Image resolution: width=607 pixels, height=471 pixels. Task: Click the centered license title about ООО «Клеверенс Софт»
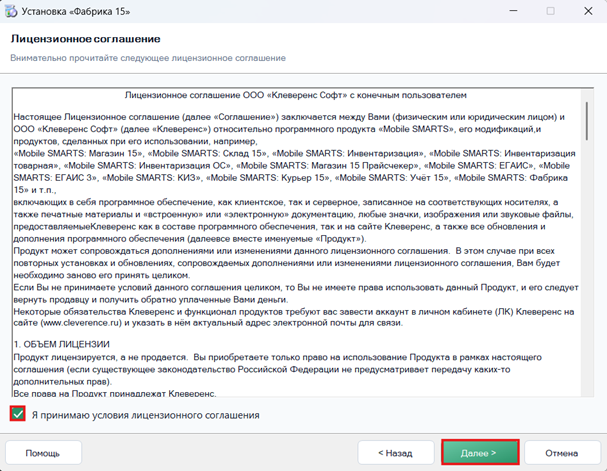tap(296, 95)
